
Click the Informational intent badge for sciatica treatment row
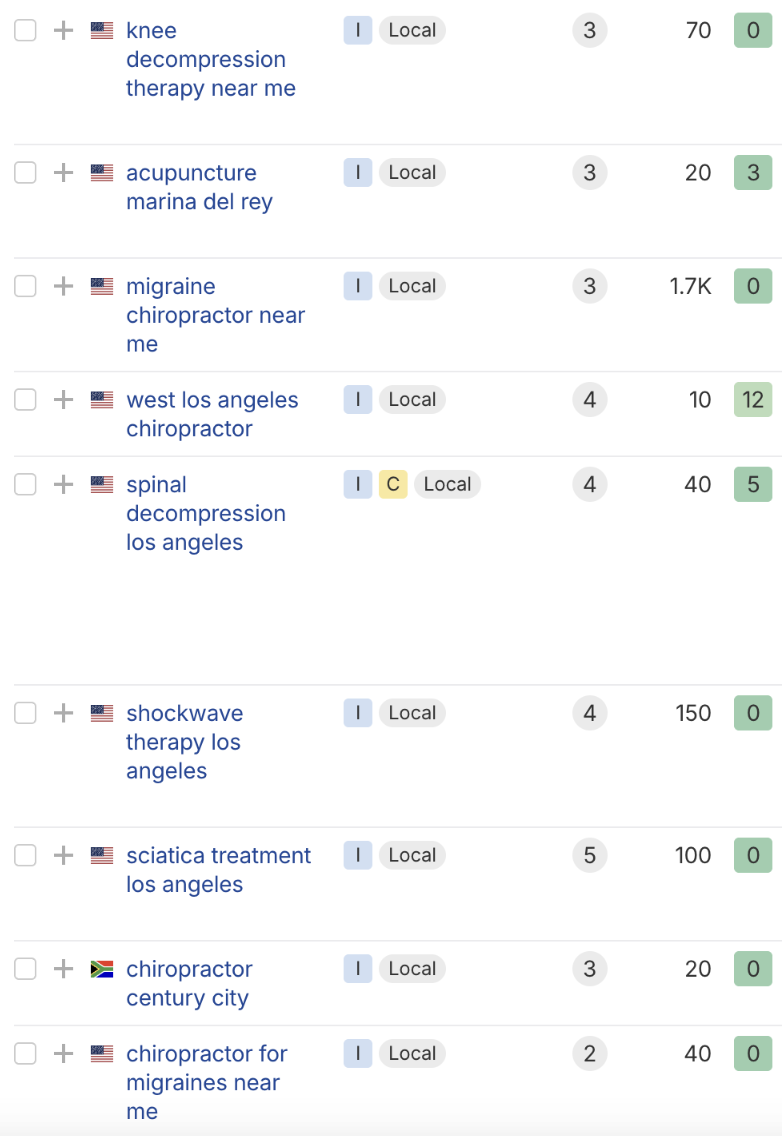(357, 855)
